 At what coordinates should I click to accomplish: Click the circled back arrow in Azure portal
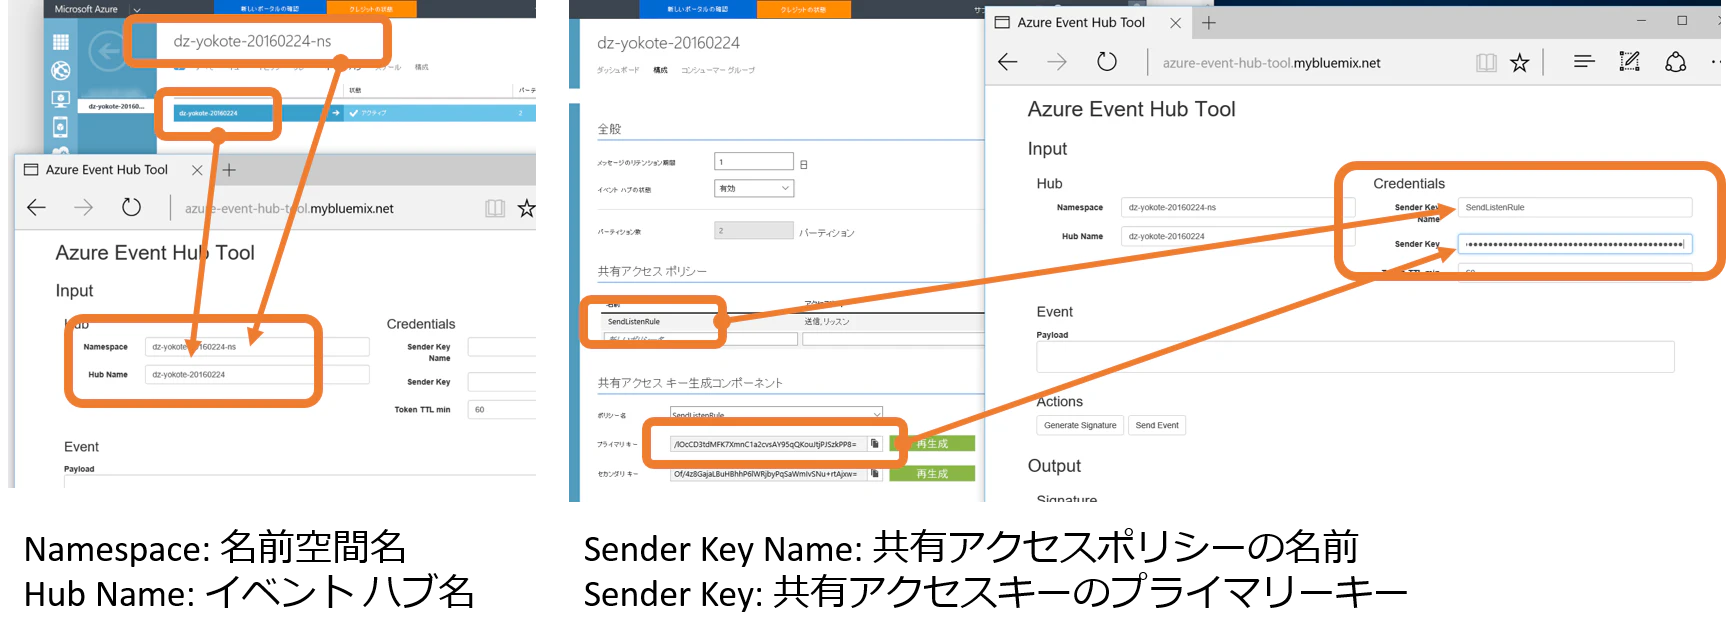(x=107, y=51)
